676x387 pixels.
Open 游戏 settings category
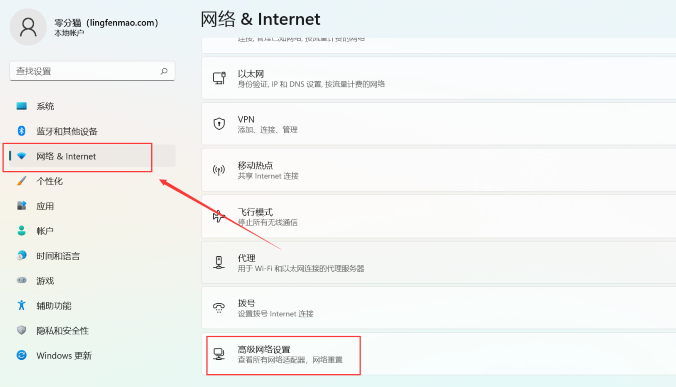[x=92, y=281]
